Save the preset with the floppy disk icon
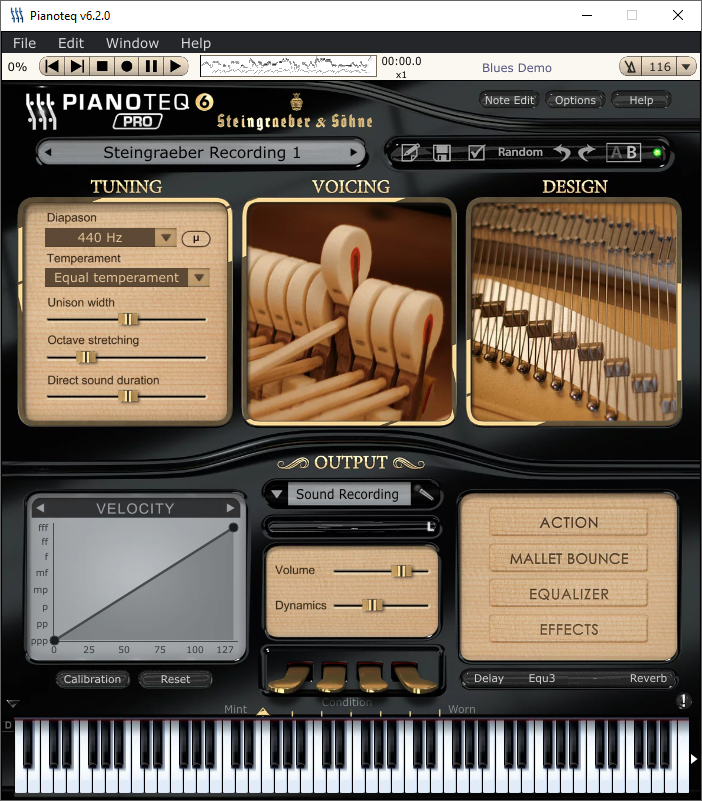 pyautogui.click(x=442, y=152)
